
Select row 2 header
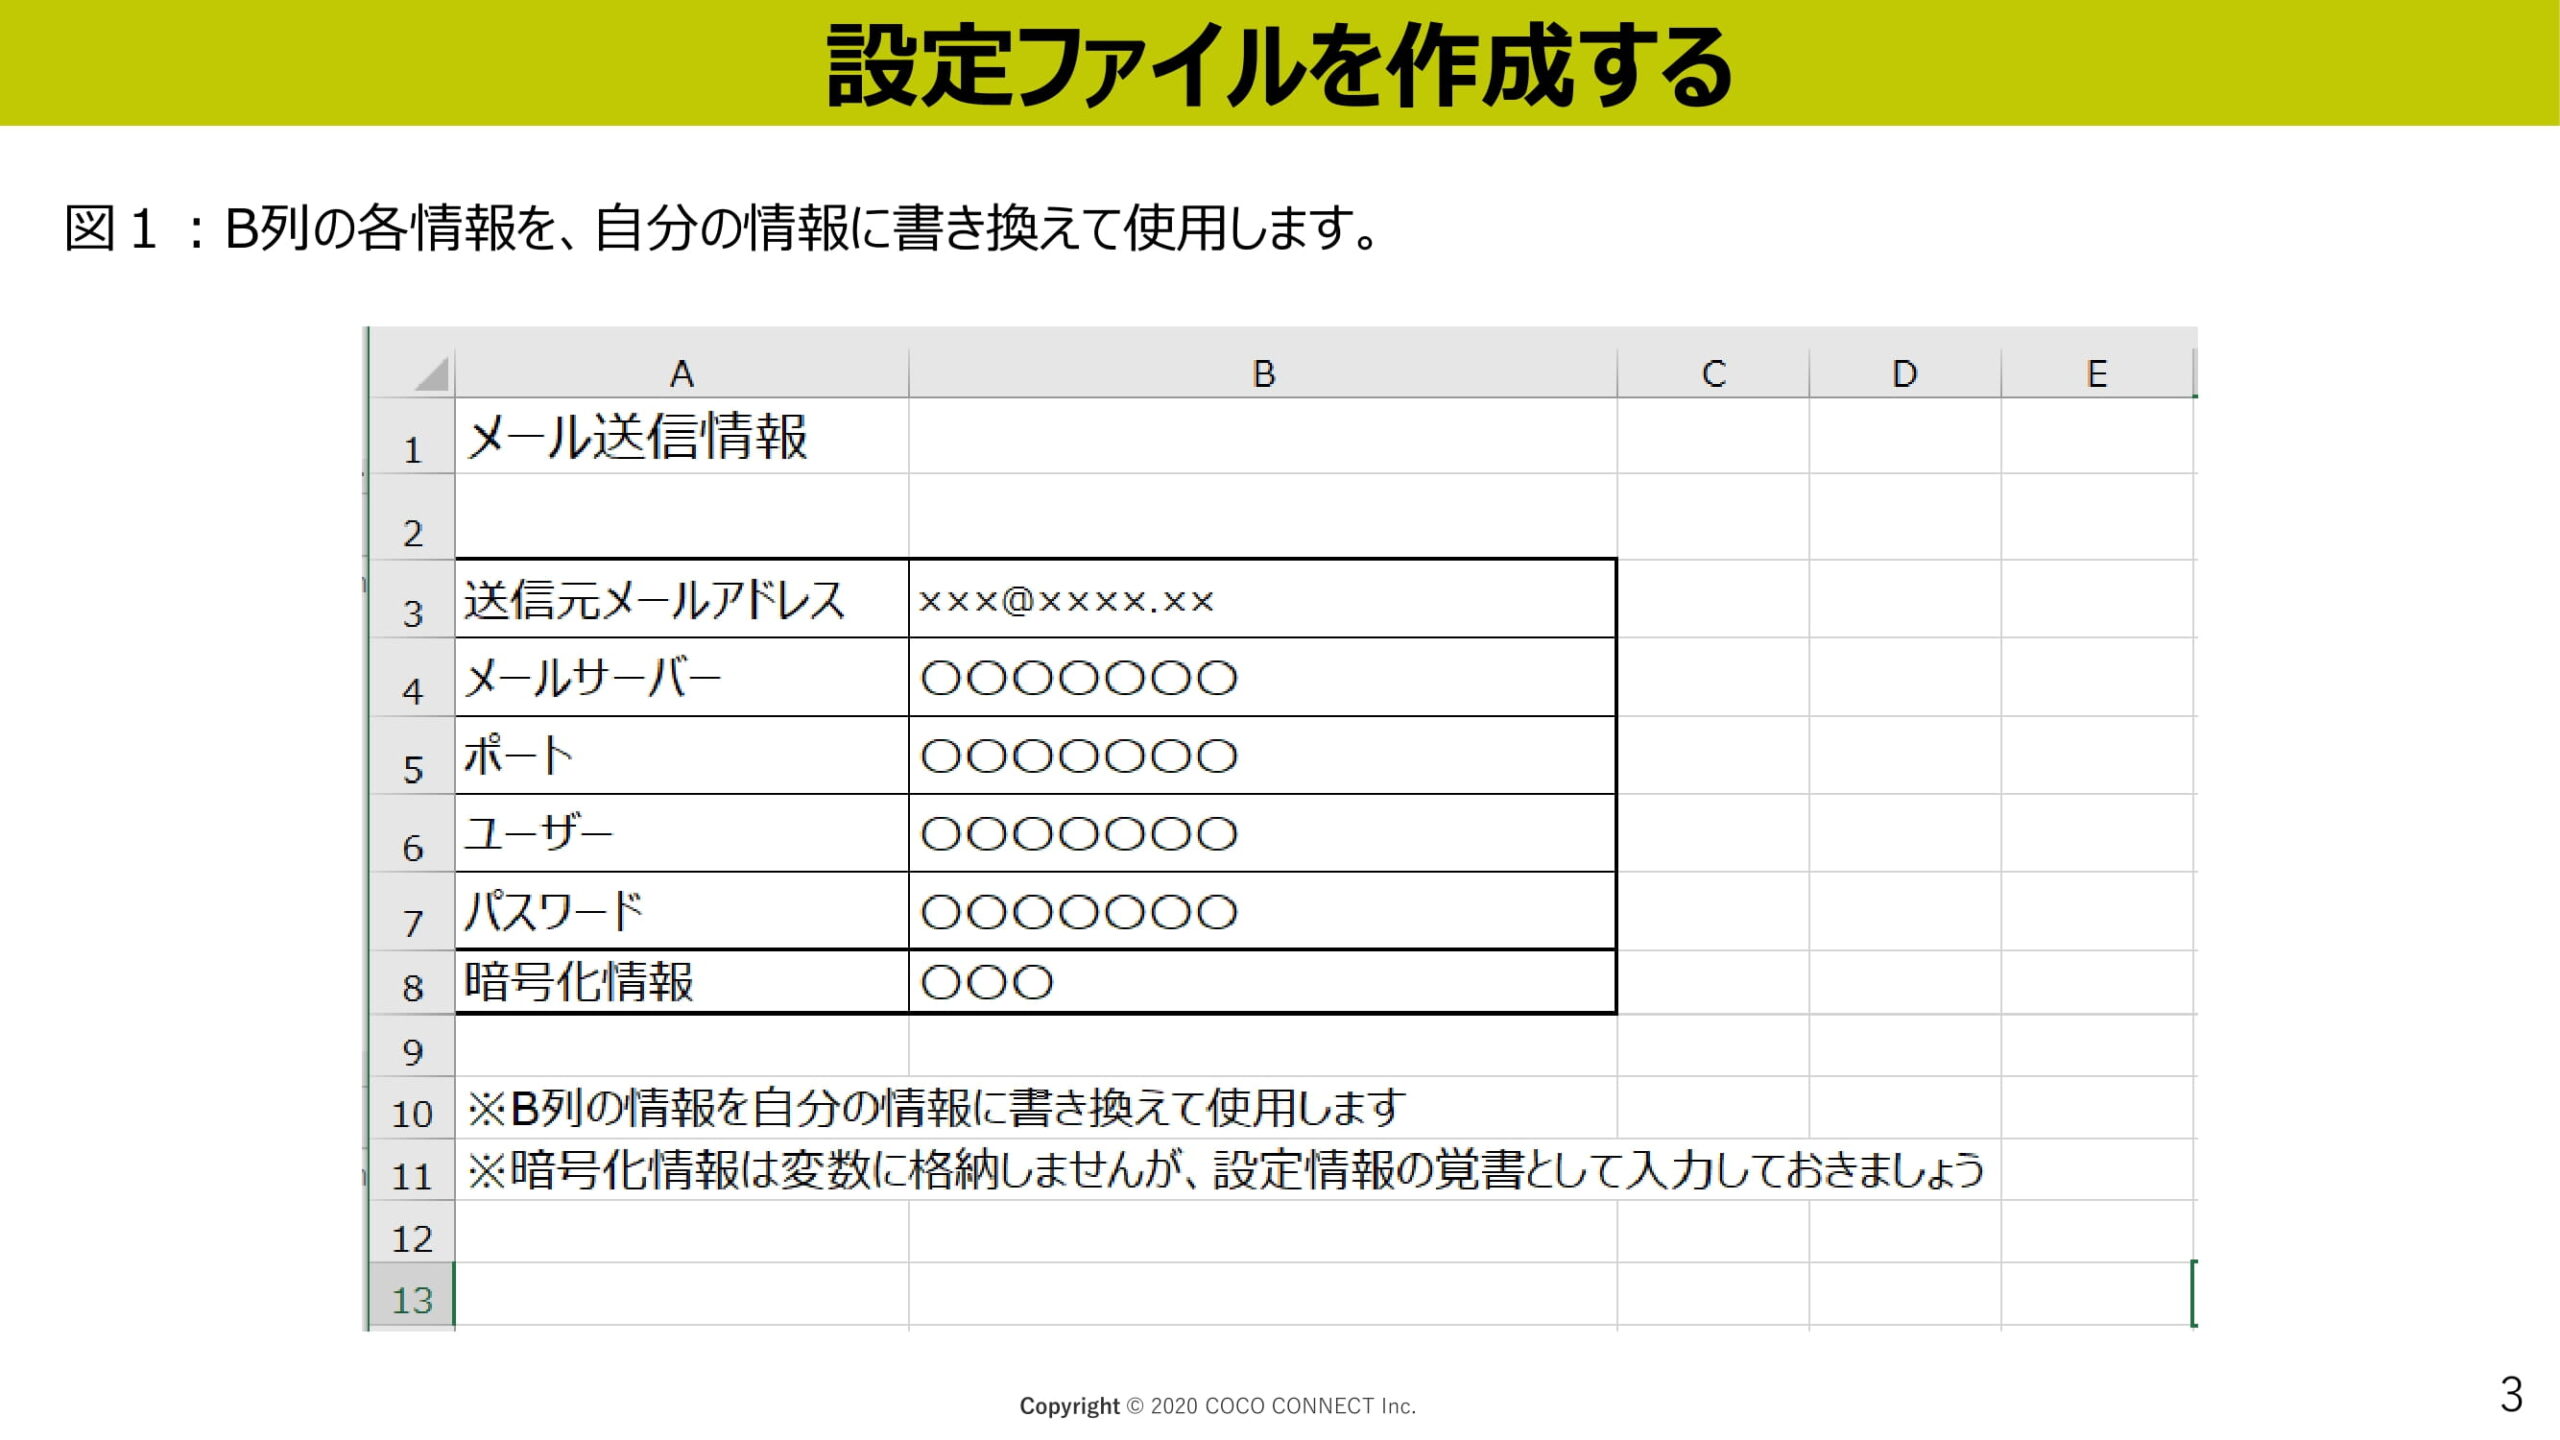pyautogui.click(x=412, y=517)
